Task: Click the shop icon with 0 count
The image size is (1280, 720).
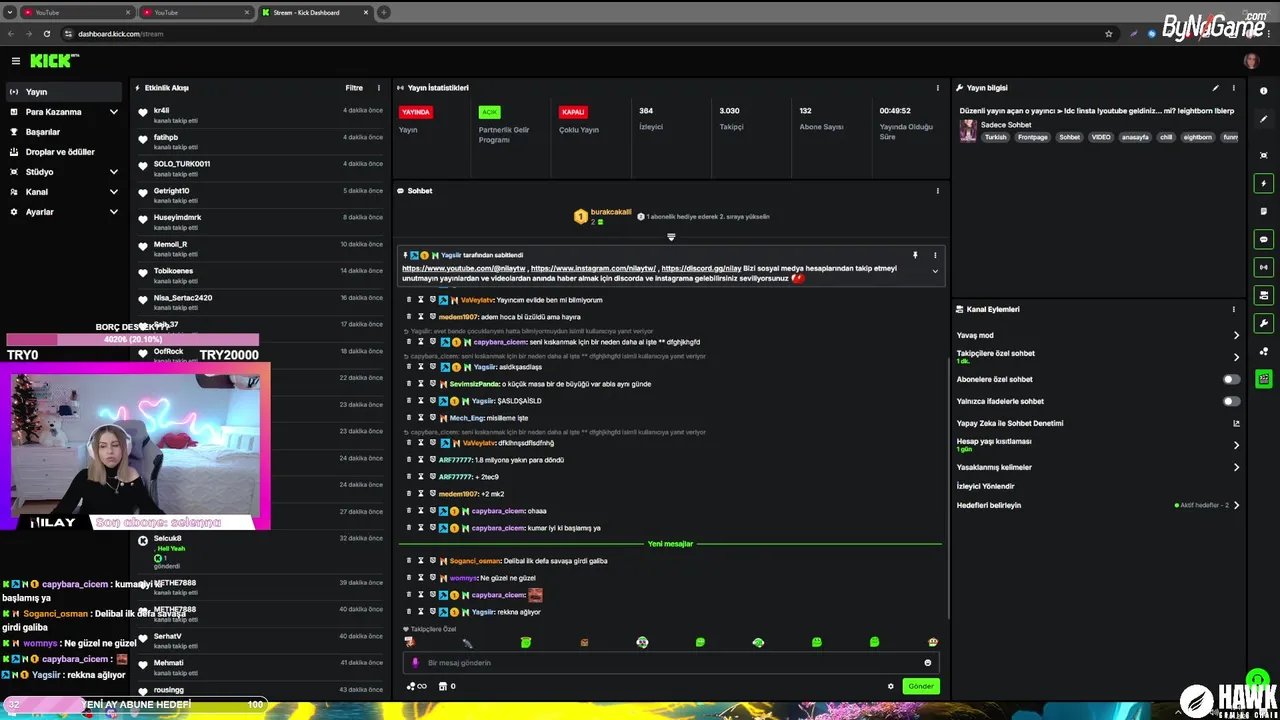Action: [448, 686]
